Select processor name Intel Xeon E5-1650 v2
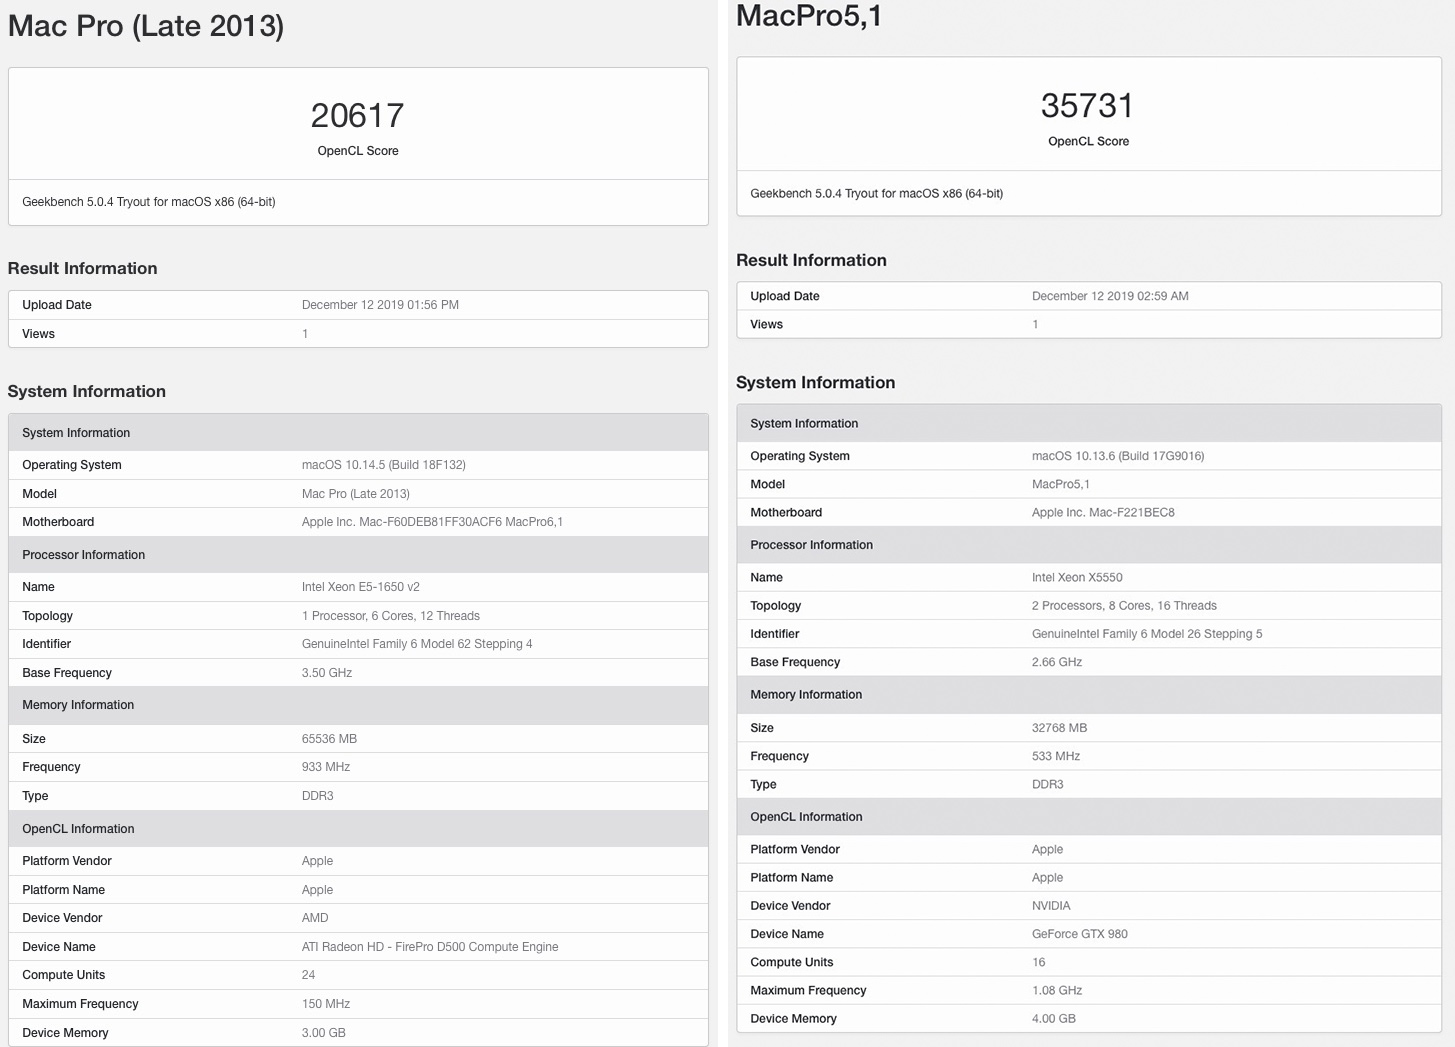The height and width of the screenshot is (1047, 1455). (361, 587)
